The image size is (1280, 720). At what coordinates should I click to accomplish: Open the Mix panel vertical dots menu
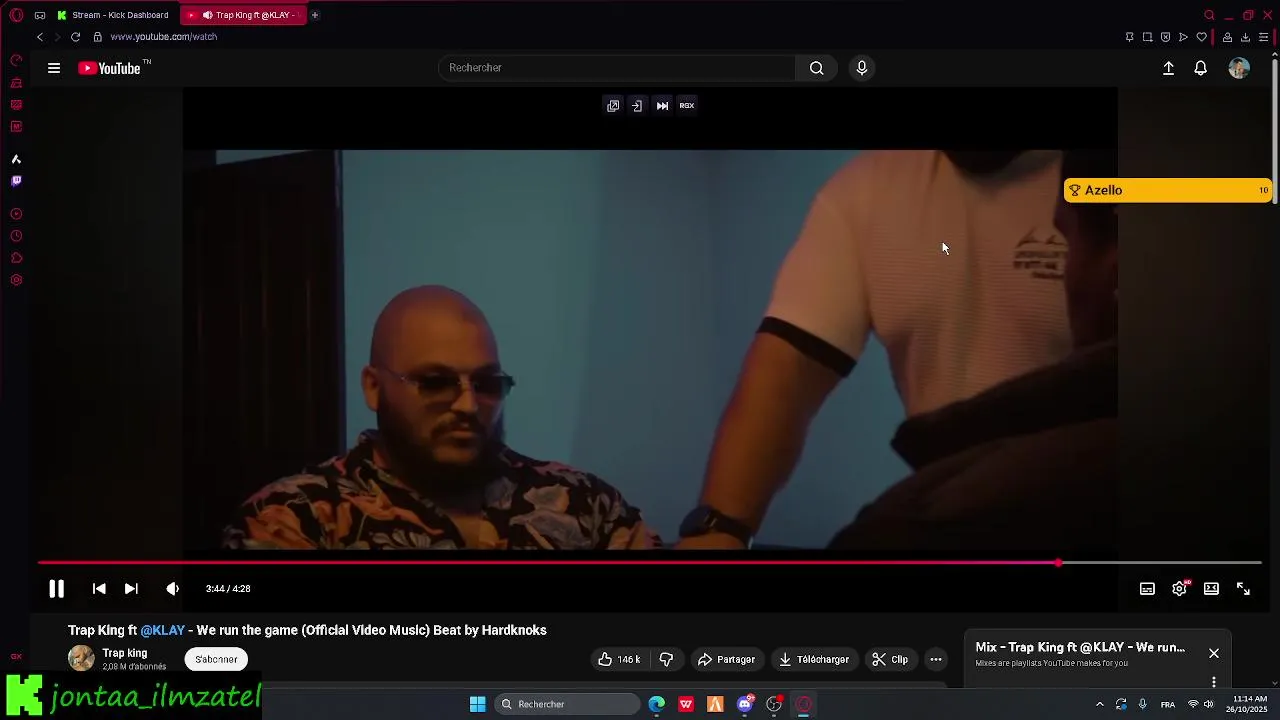1214,682
